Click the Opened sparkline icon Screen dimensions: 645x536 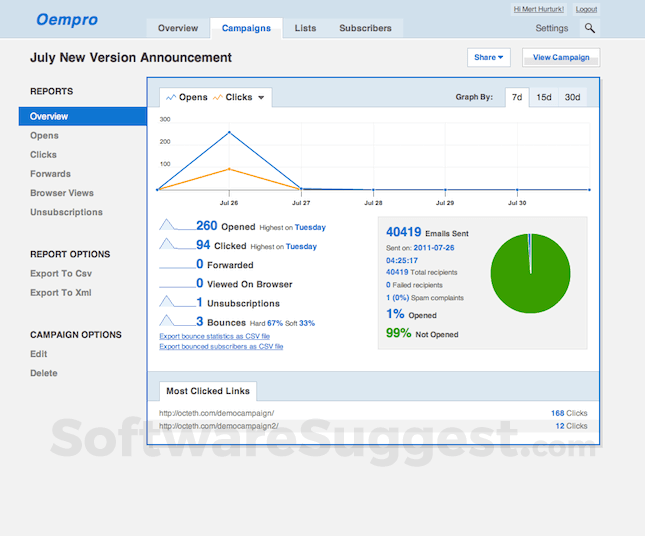tap(176, 225)
